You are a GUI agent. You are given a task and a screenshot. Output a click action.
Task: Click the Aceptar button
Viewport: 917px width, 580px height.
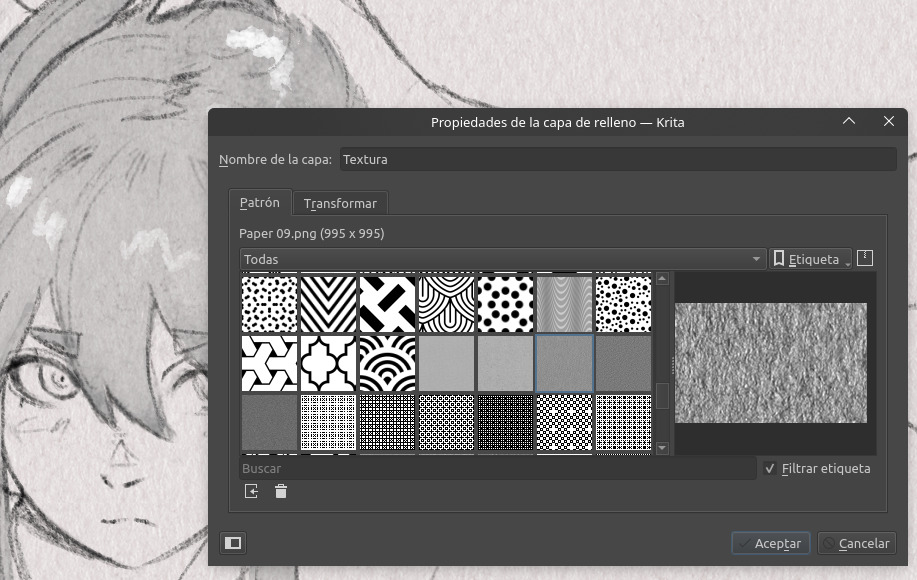tap(770, 543)
